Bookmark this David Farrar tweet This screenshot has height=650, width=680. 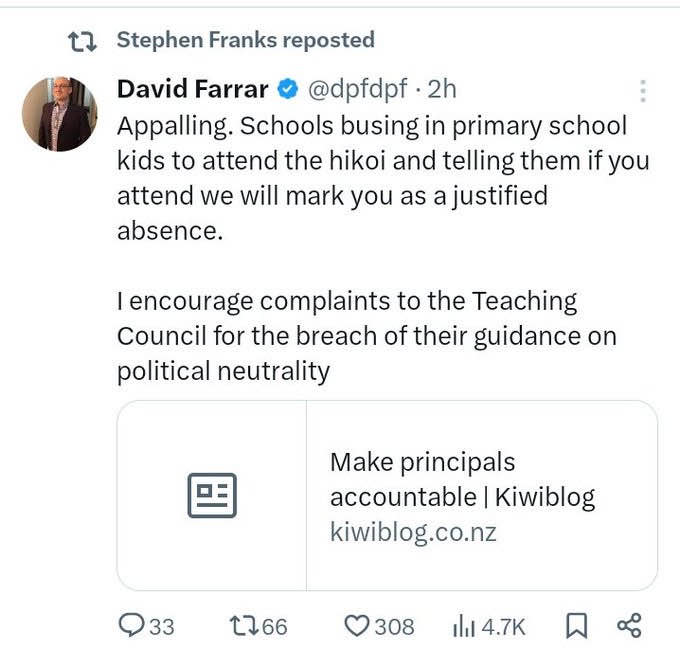[x=577, y=626]
